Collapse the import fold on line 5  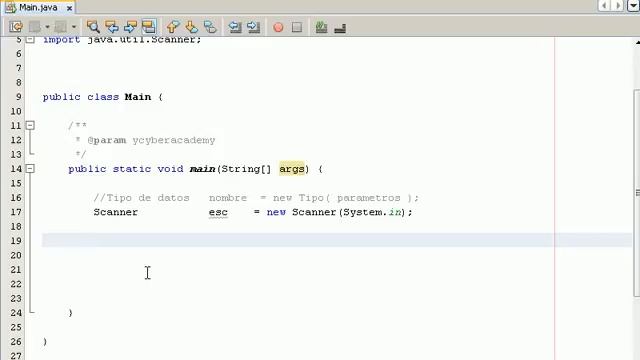coord(30,40)
